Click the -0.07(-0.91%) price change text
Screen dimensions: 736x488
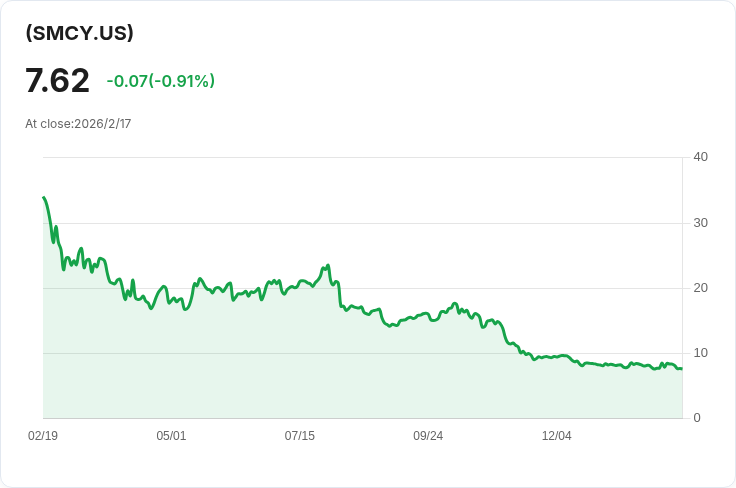161,81
